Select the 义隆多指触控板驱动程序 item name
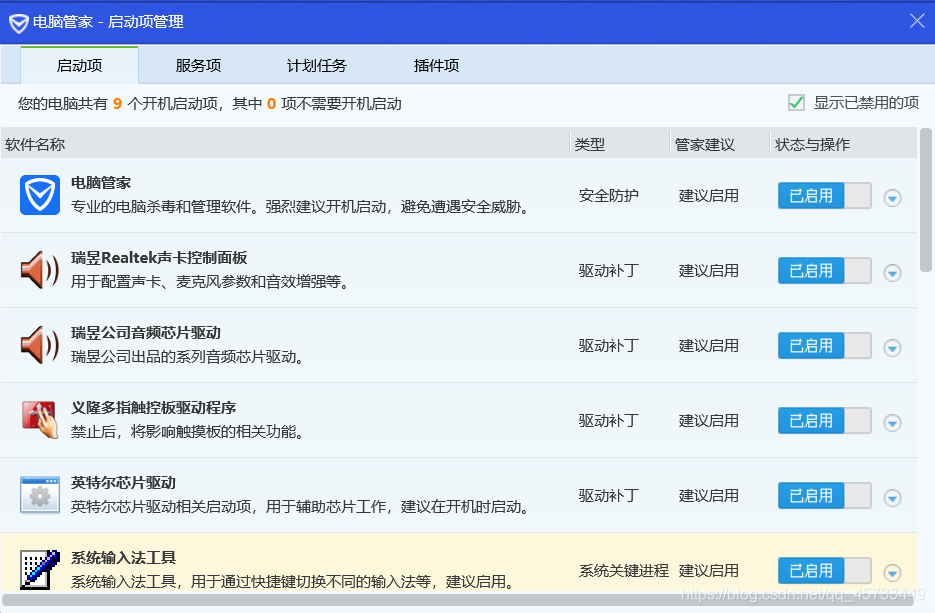 tap(154, 408)
